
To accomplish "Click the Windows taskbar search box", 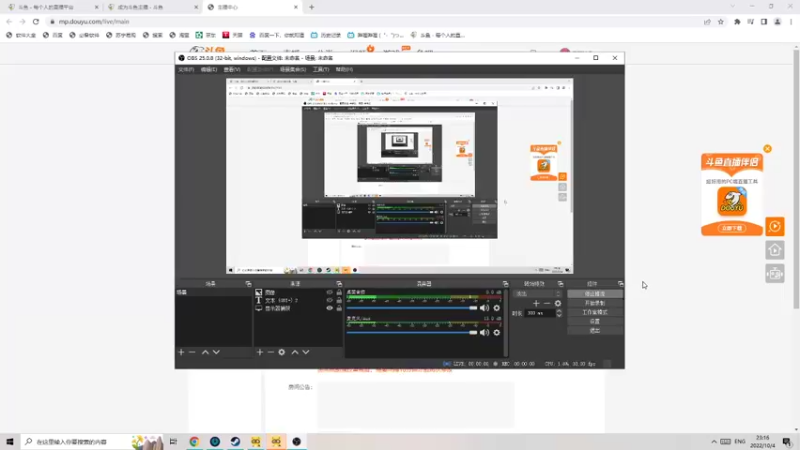I will 92,441.
